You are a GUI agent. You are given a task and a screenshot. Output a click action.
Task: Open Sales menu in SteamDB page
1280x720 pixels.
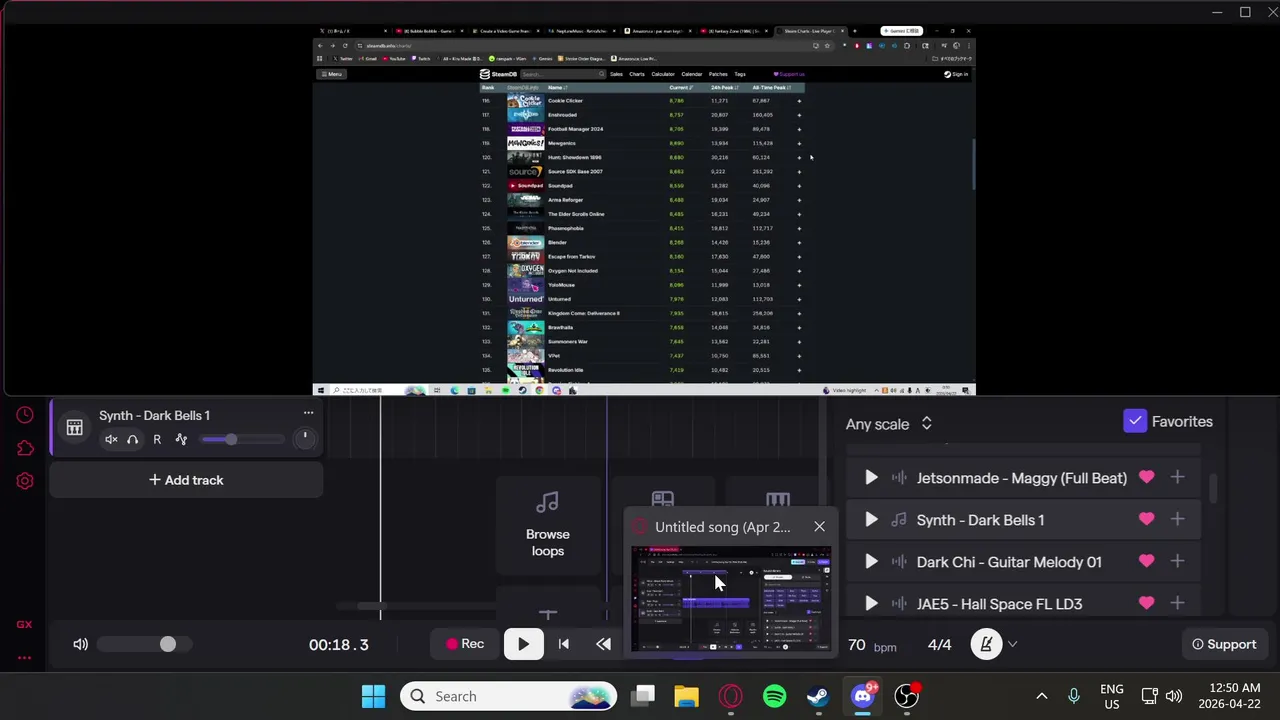click(616, 74)
